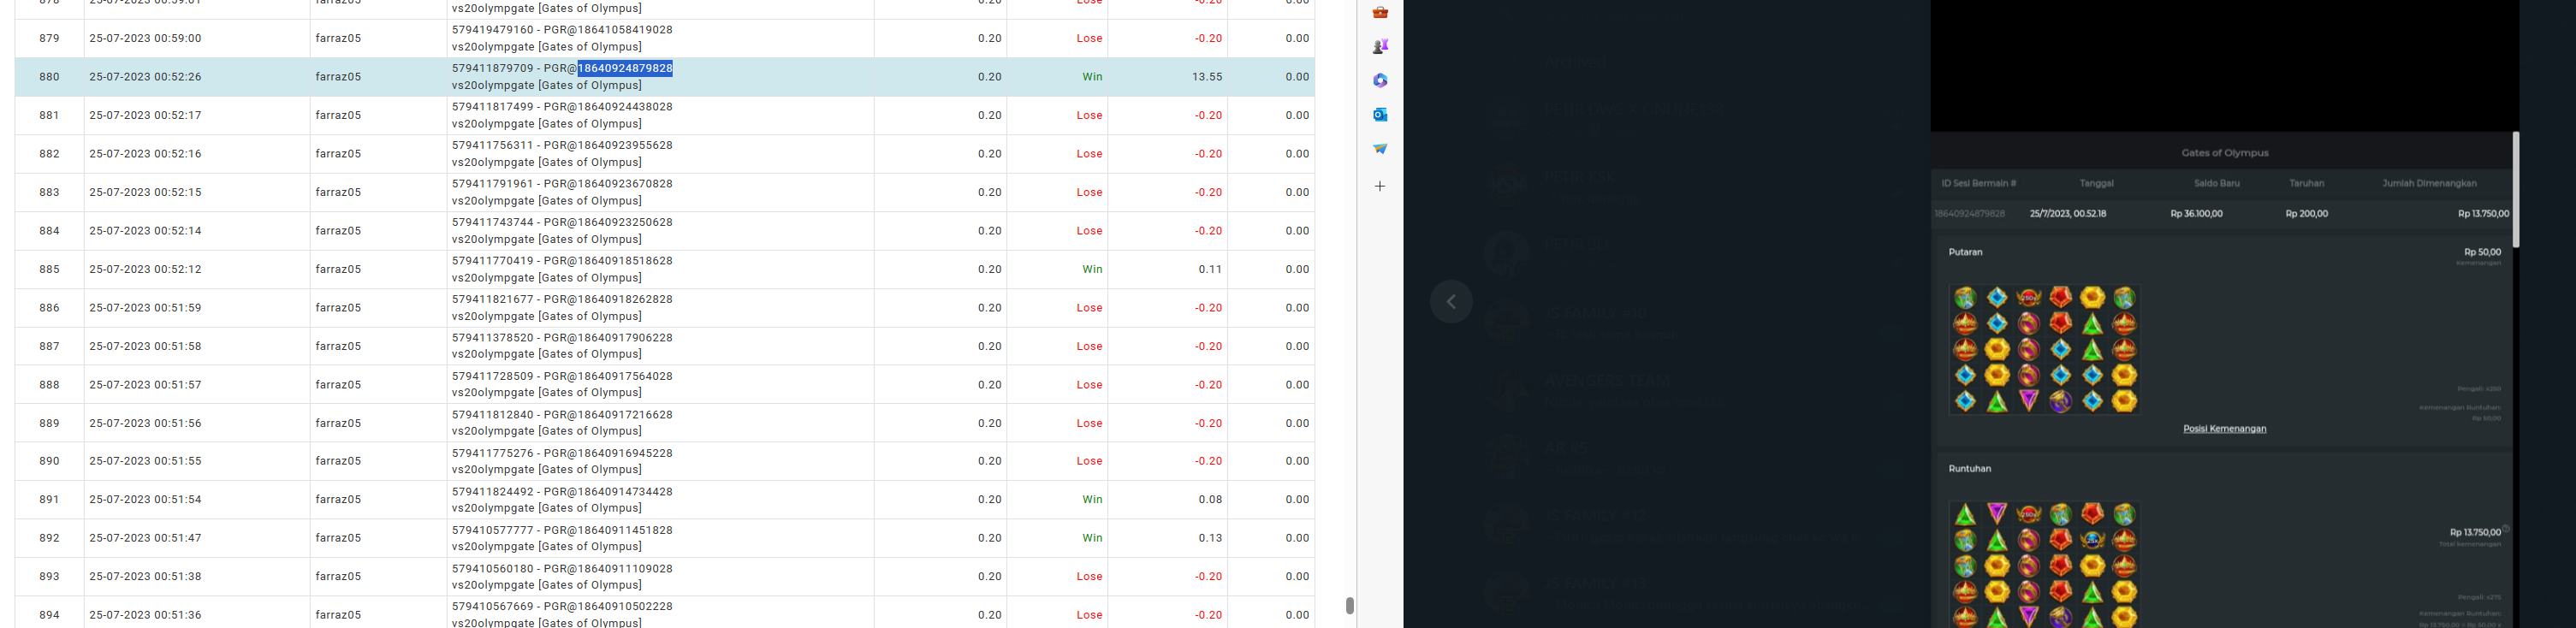Viewport: 2576px width, 628px height.
Task: Click the Win status in row 880
Action: pos(1092,77)
